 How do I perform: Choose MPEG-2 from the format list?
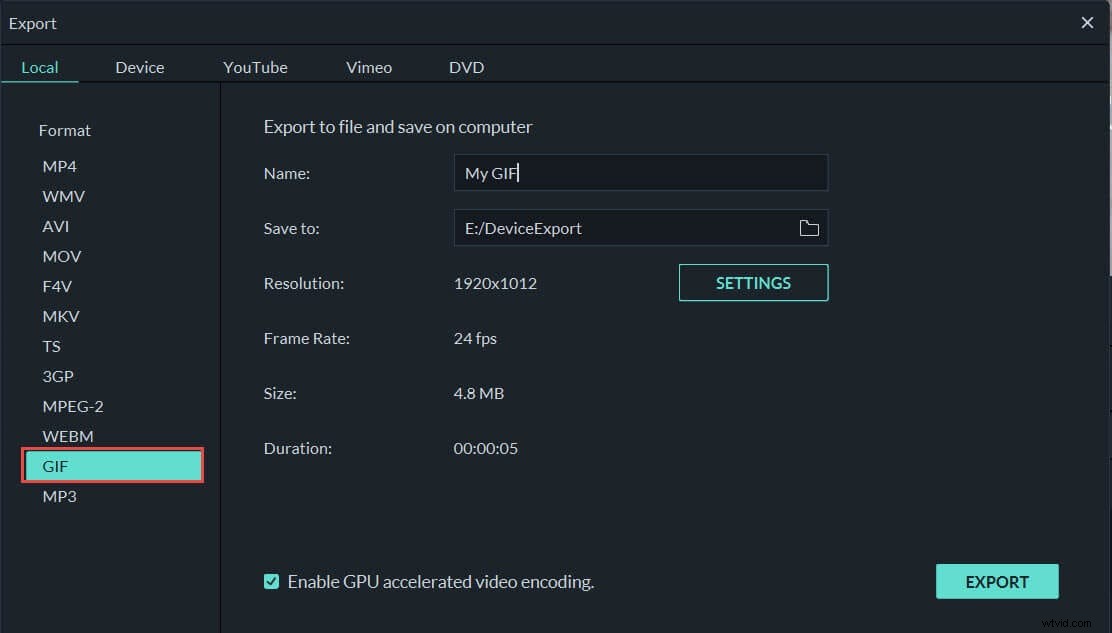(72, 406)
